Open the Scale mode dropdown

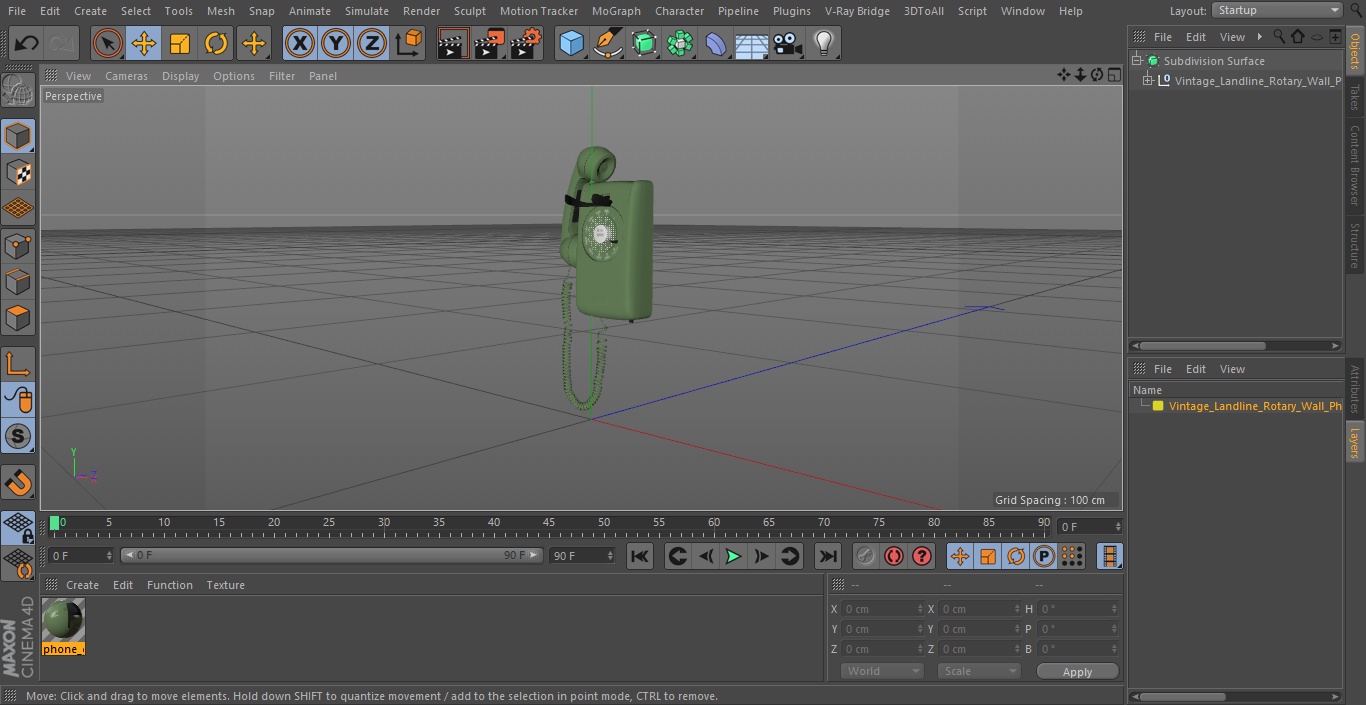click(978, 671)
